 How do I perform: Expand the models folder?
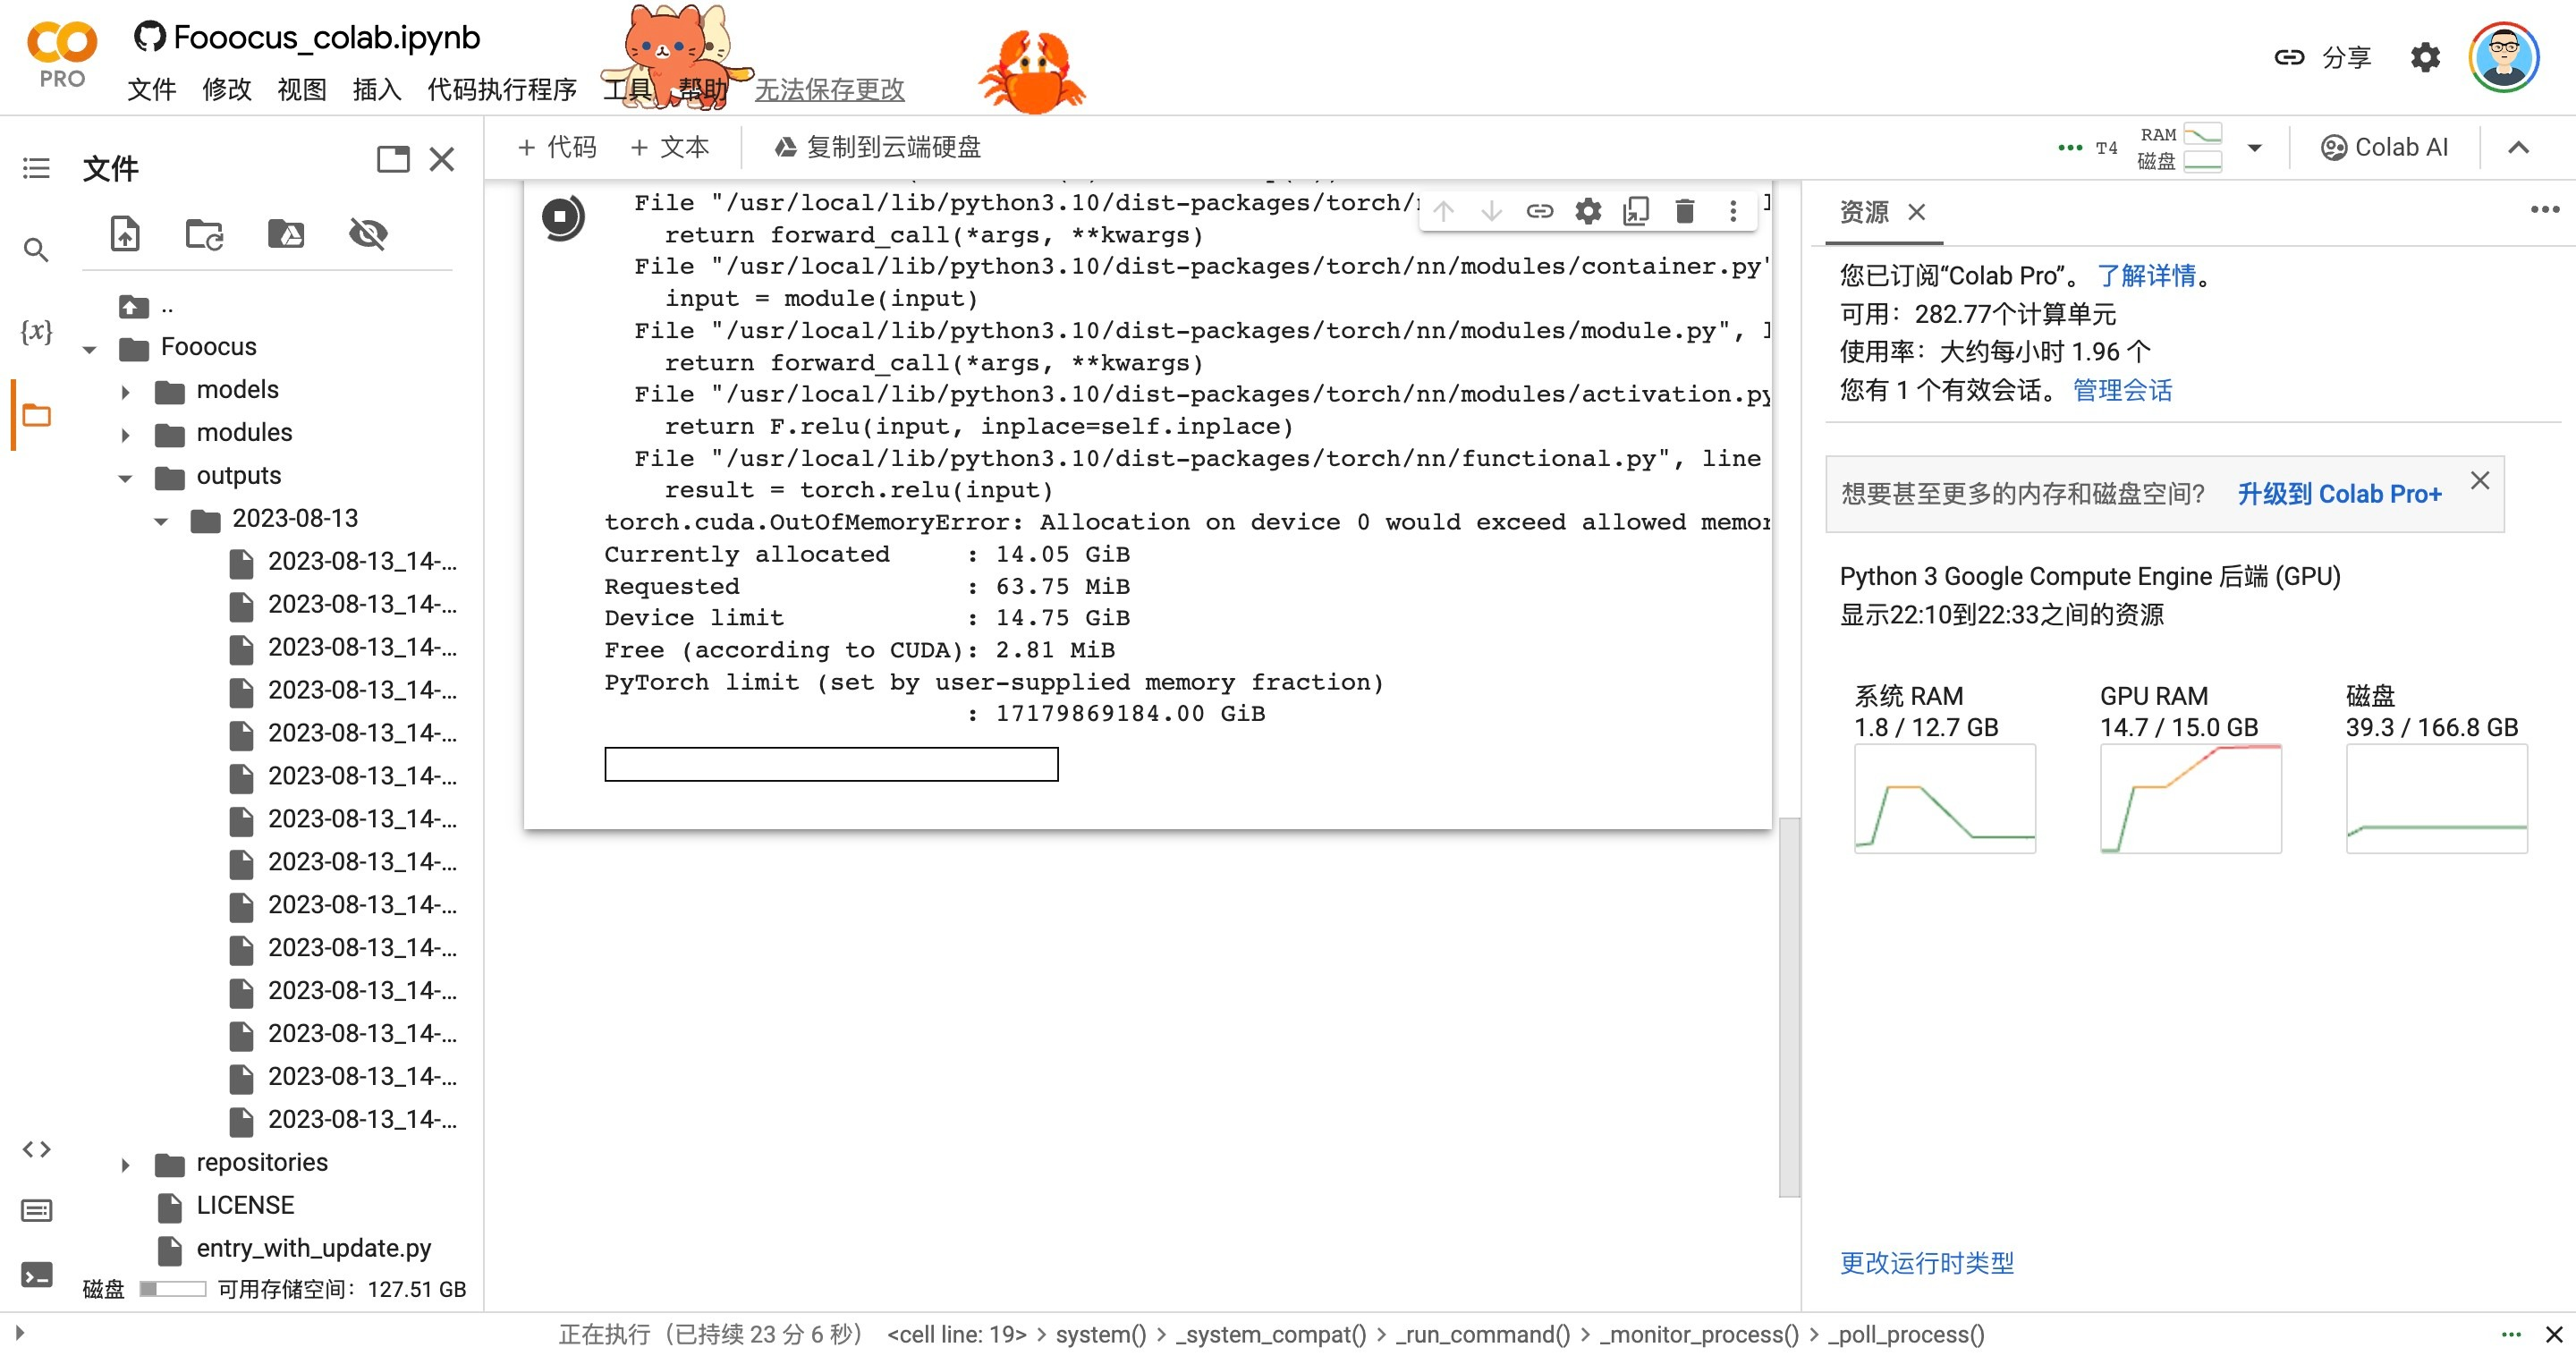(126, 391)
